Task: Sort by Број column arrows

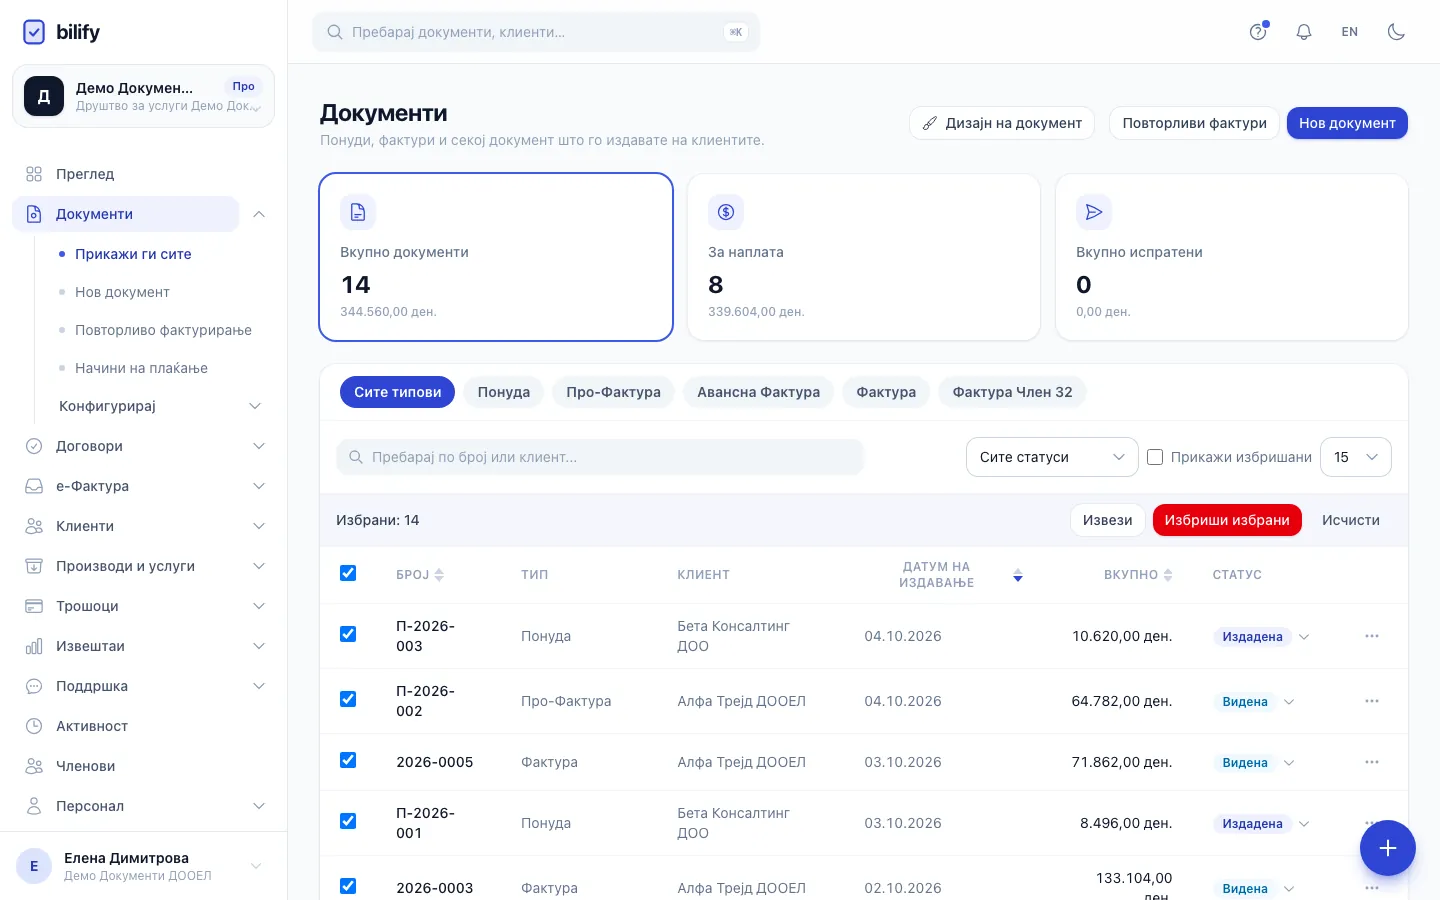Action: coord(439,575)
